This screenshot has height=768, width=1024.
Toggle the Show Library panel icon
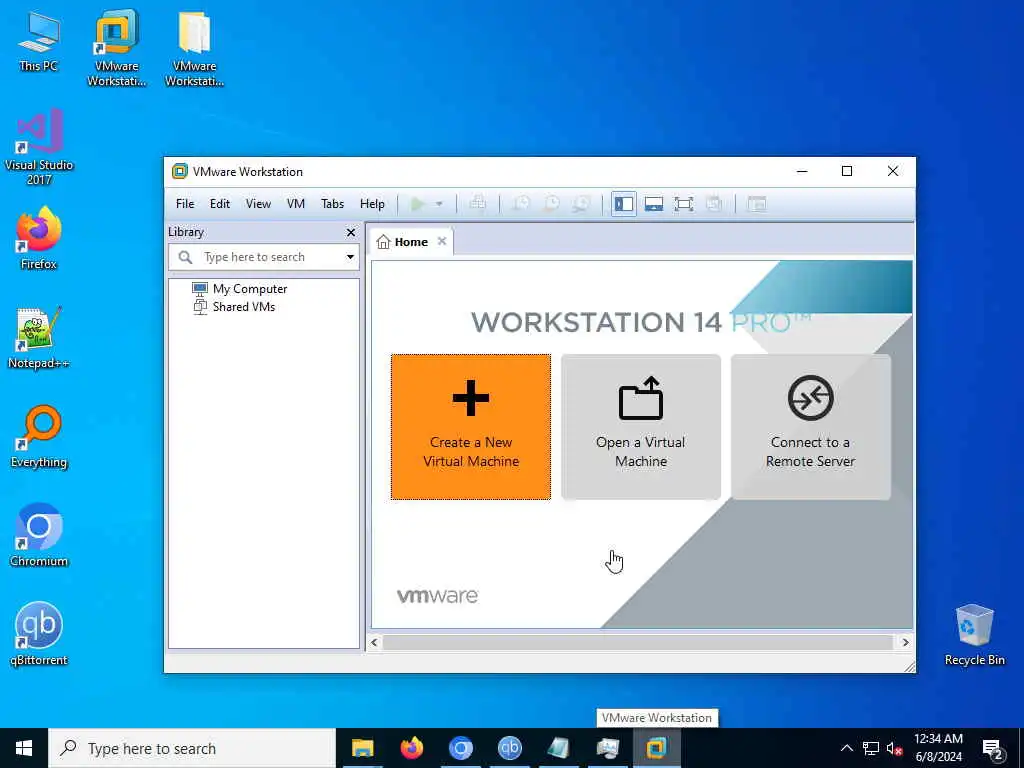pos(624,204)
